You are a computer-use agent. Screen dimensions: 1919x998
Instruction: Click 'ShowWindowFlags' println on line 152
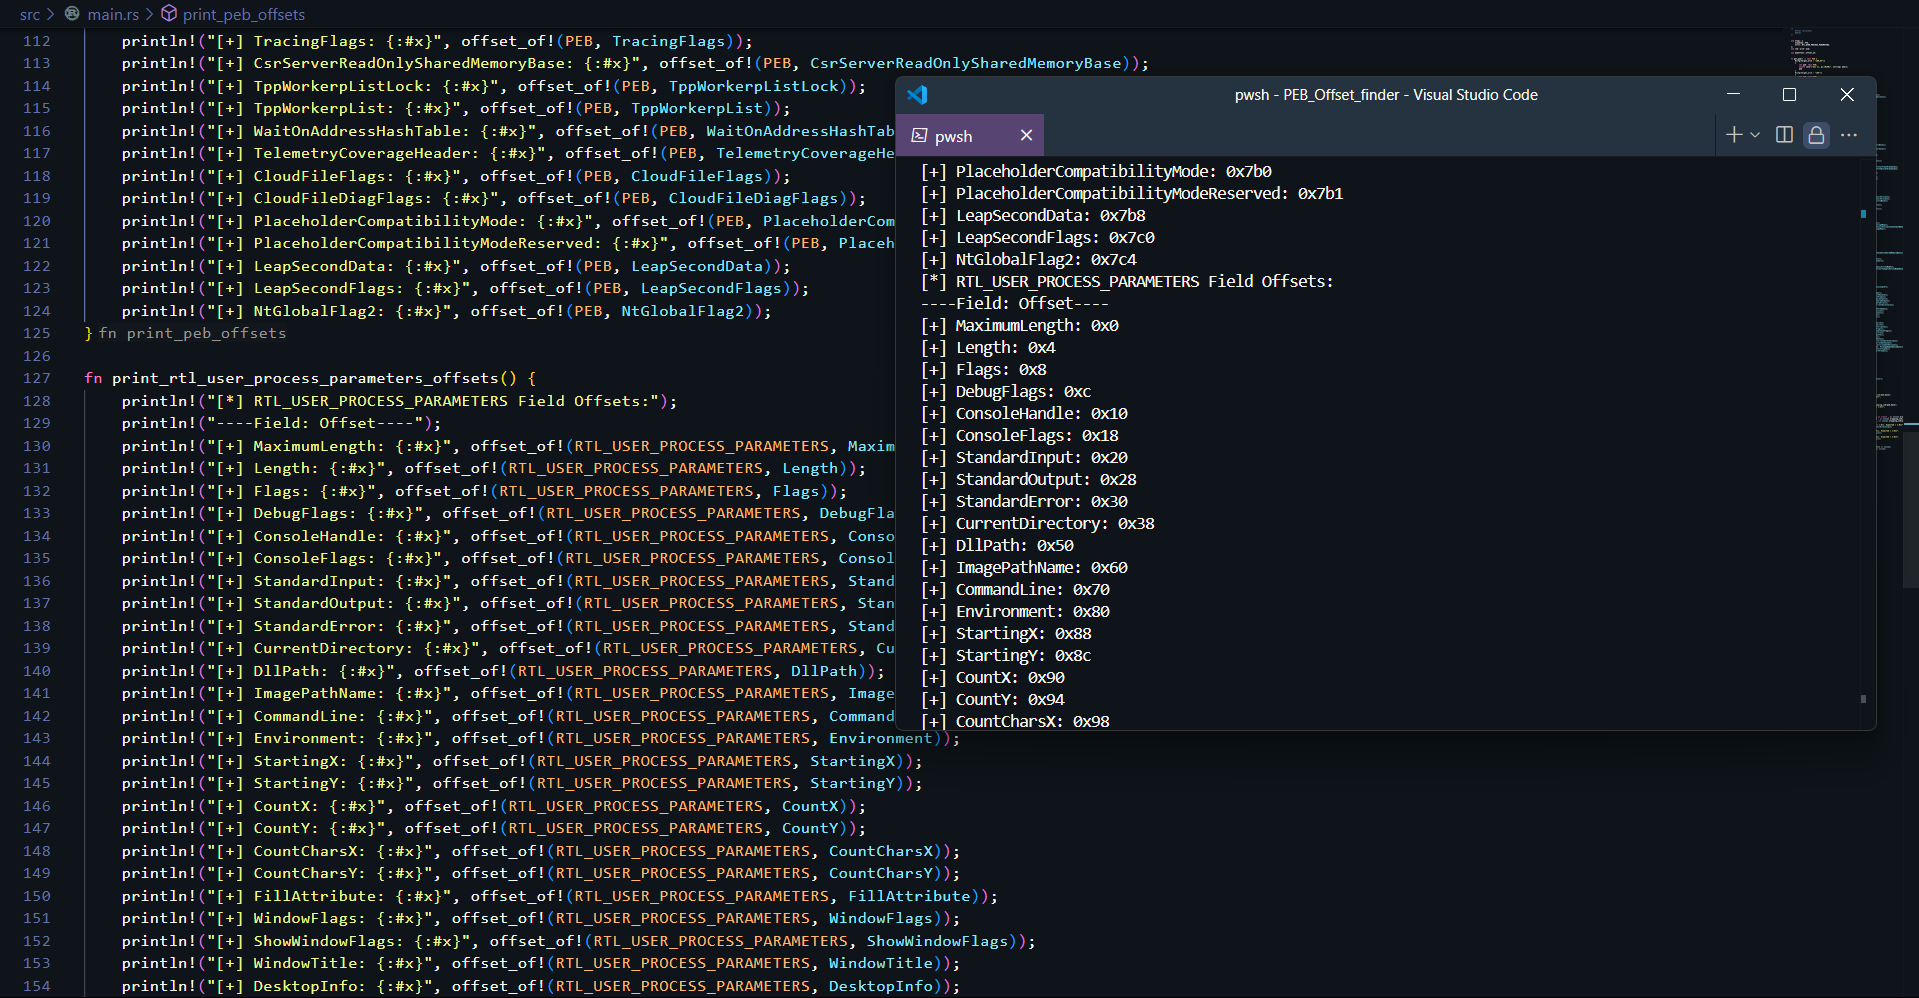pos(578,941)
